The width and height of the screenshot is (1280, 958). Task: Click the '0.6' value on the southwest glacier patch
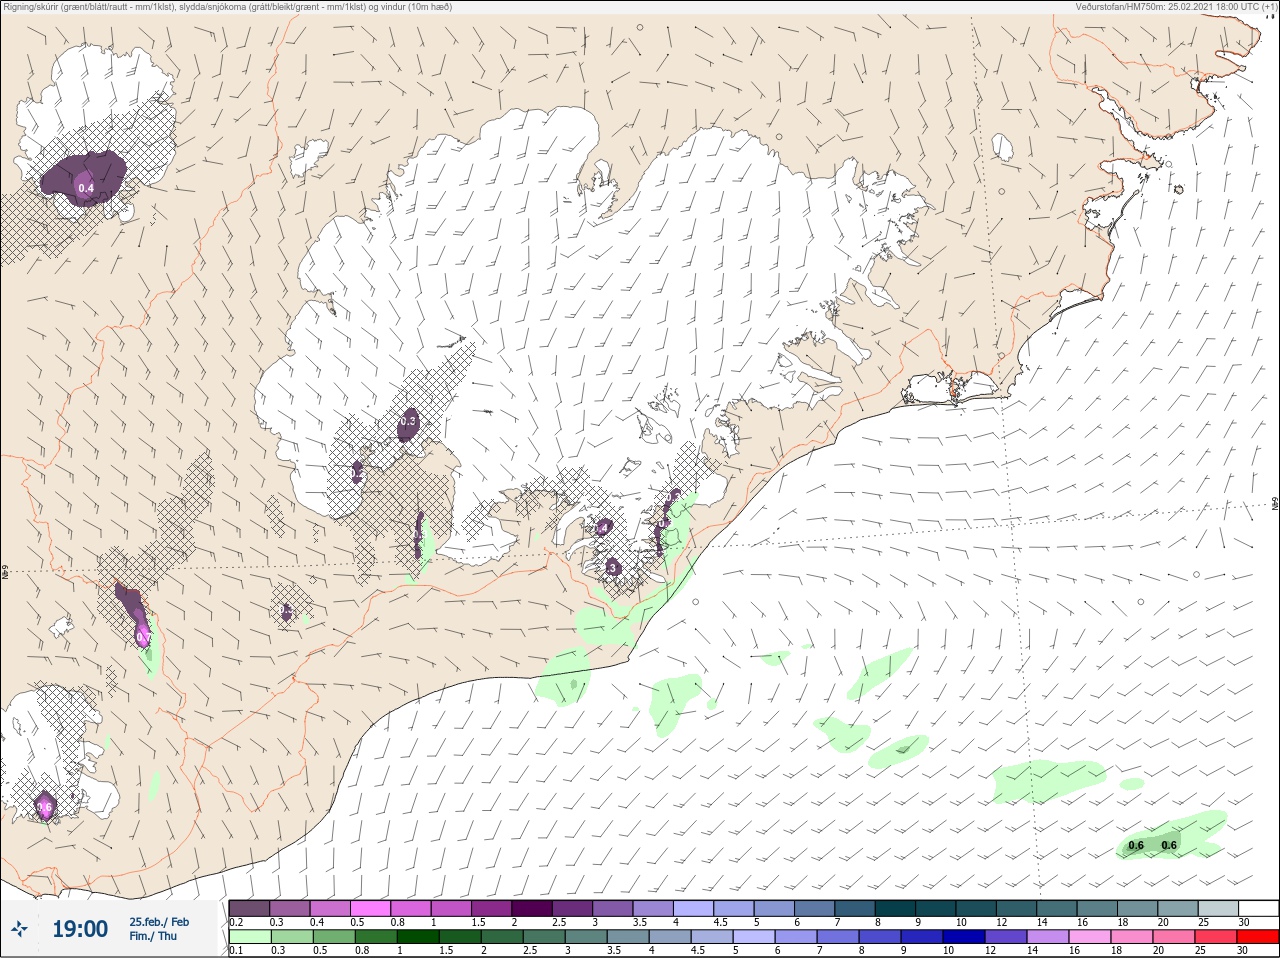[x=44, y=807]
